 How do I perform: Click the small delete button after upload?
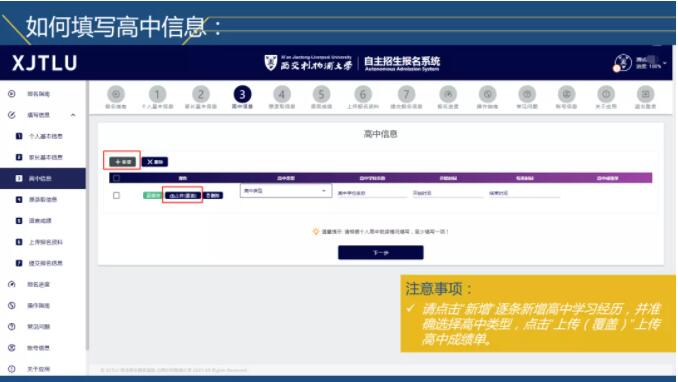click(x=213, y=196)
